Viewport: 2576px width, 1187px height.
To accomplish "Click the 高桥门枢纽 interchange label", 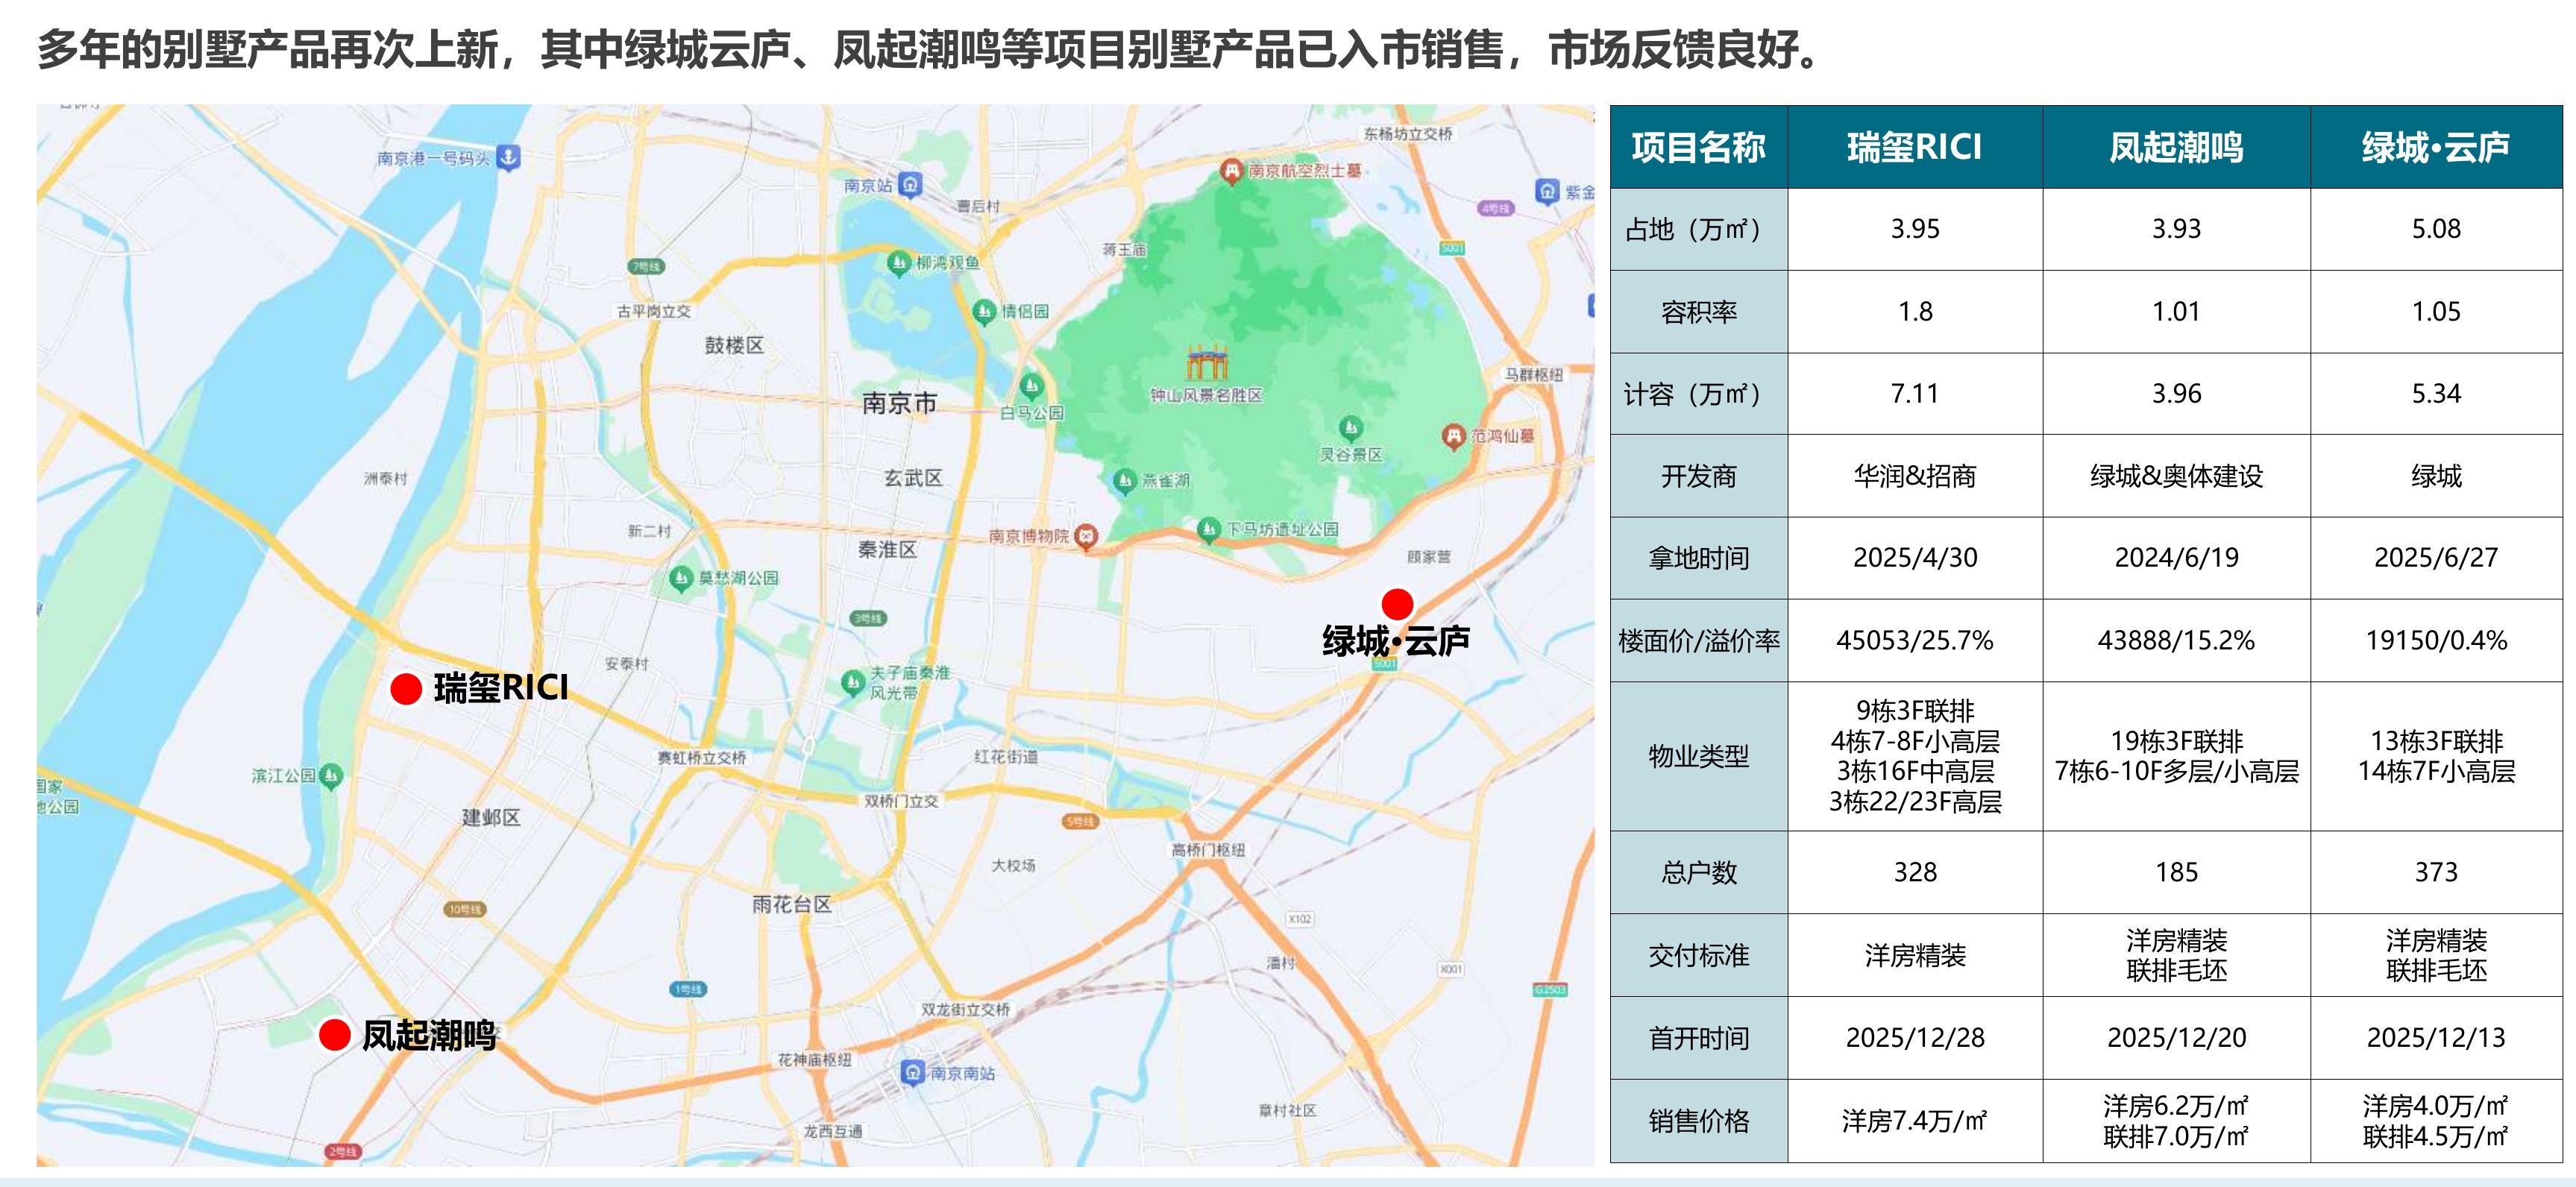I will click(1209, 850).
